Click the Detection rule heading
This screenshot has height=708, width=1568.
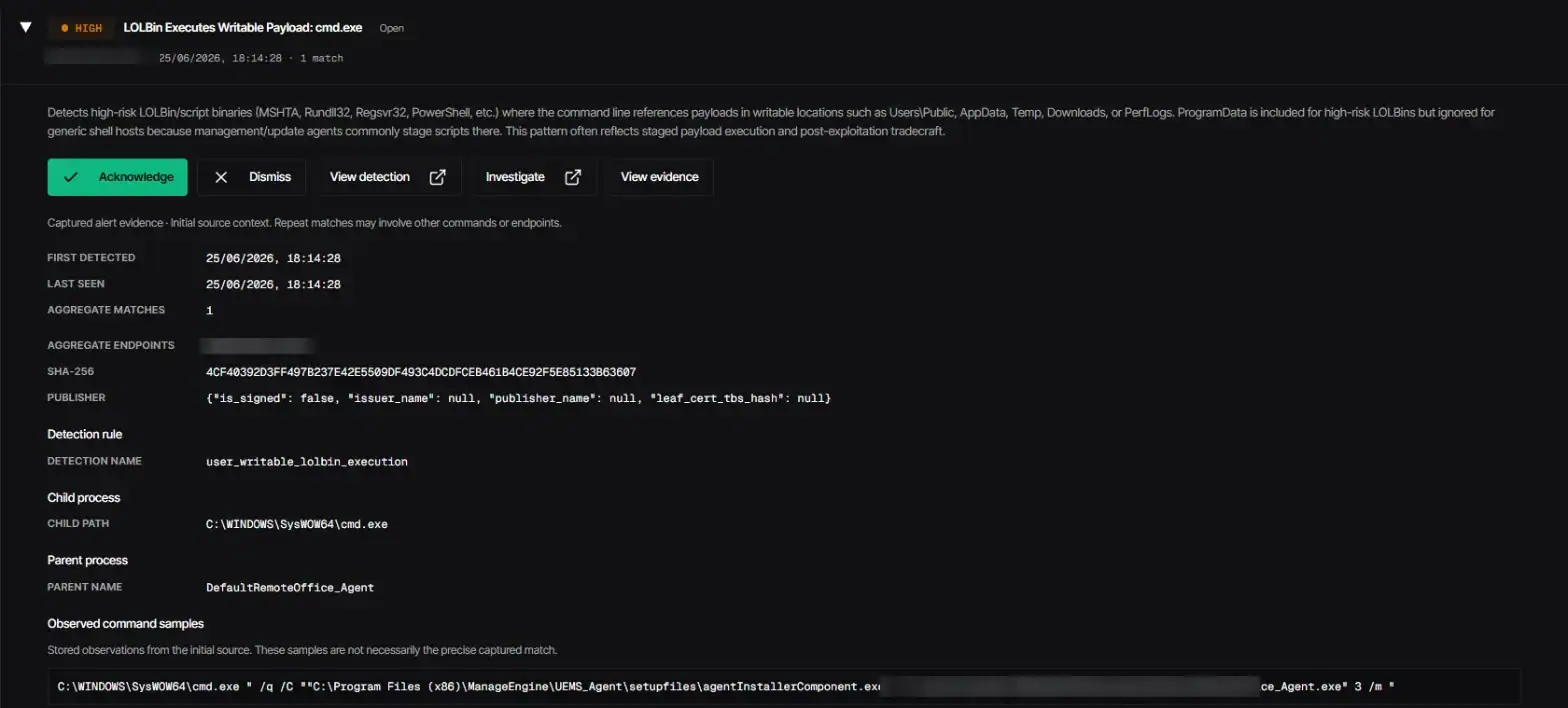(x=85, y=434)
